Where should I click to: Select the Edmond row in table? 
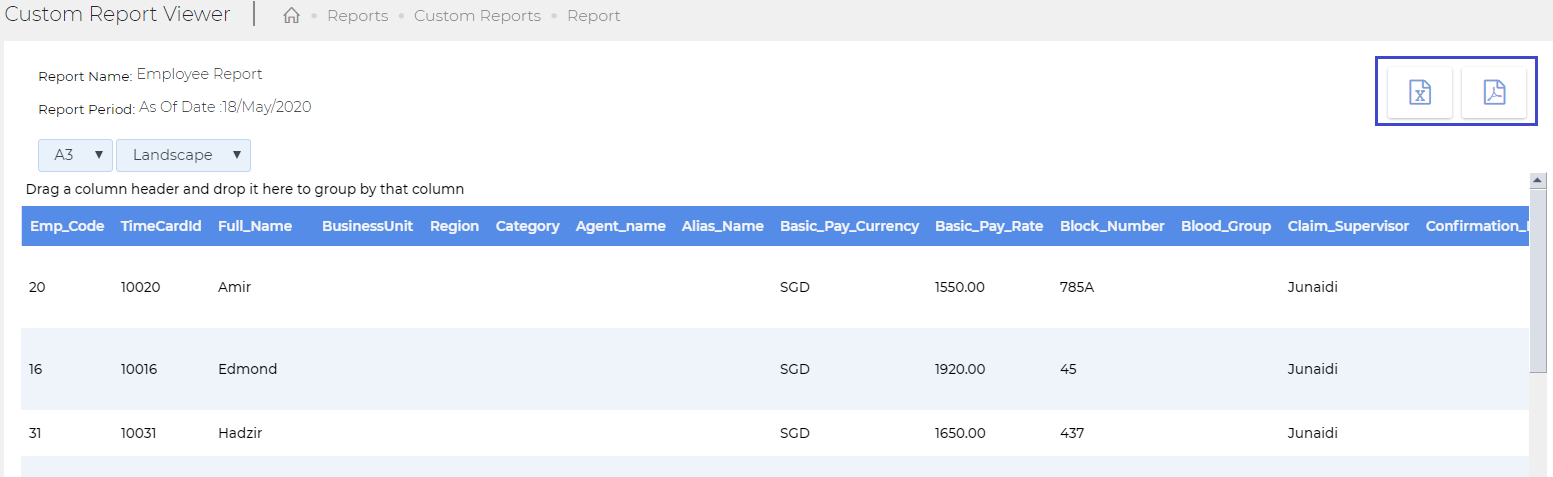[x=775, y=369]
